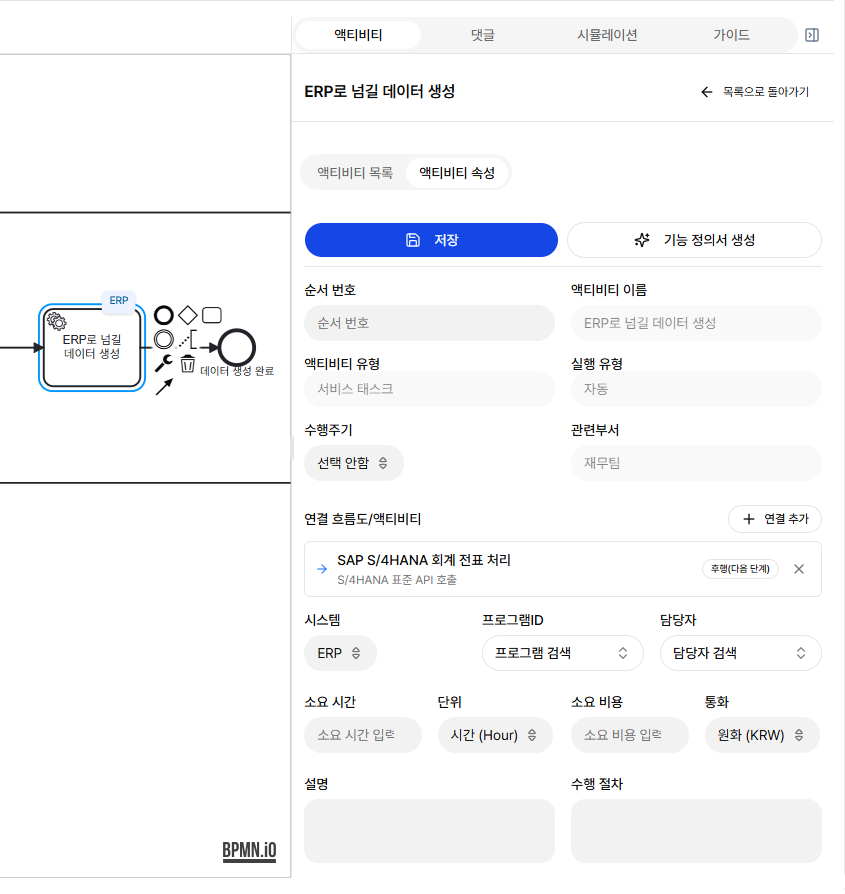Click the blue 저장 button

click(x=431, y=240)
